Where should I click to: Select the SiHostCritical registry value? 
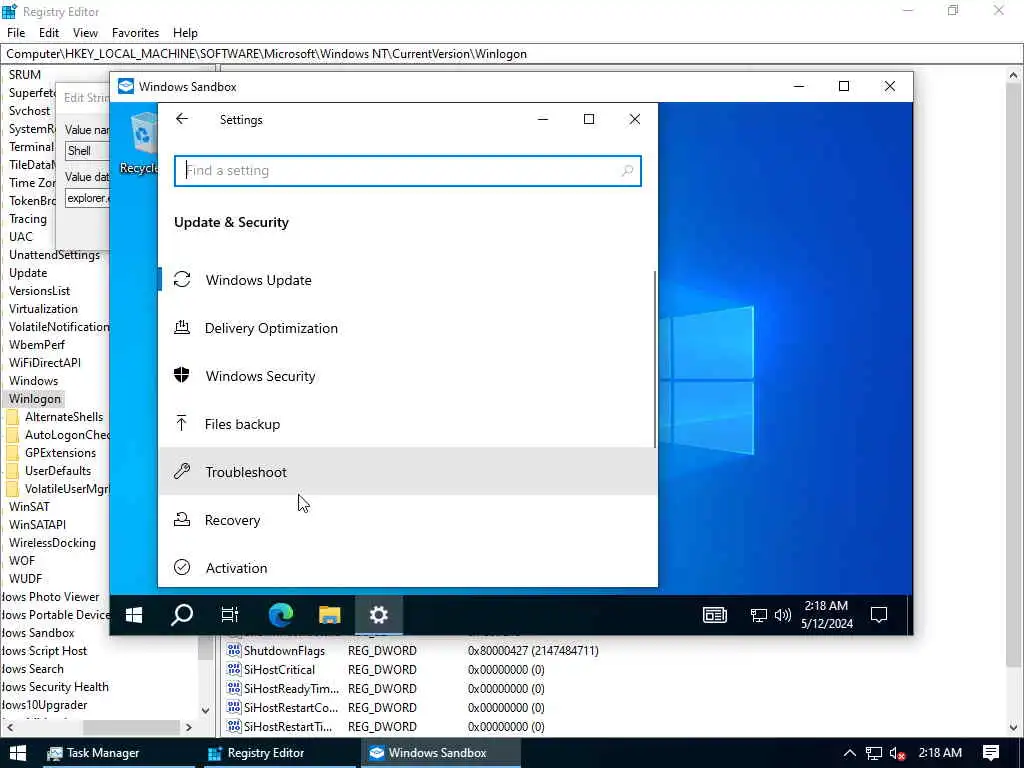(279, 669)
